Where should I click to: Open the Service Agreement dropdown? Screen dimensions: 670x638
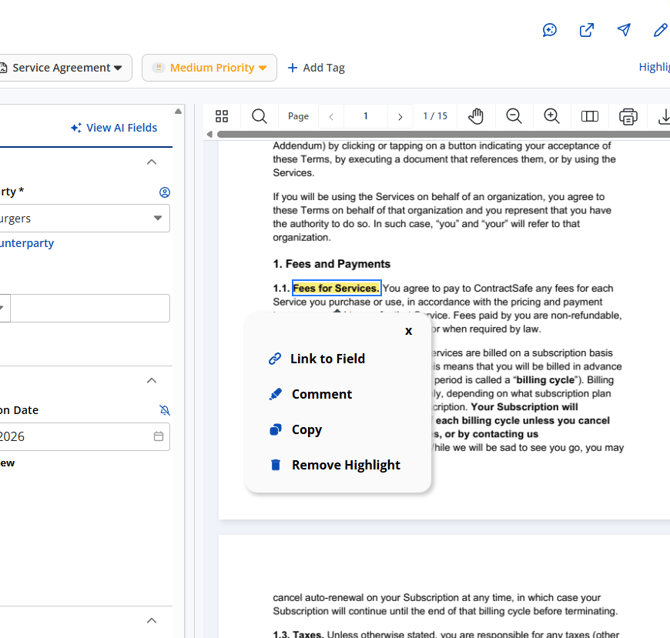66,68
